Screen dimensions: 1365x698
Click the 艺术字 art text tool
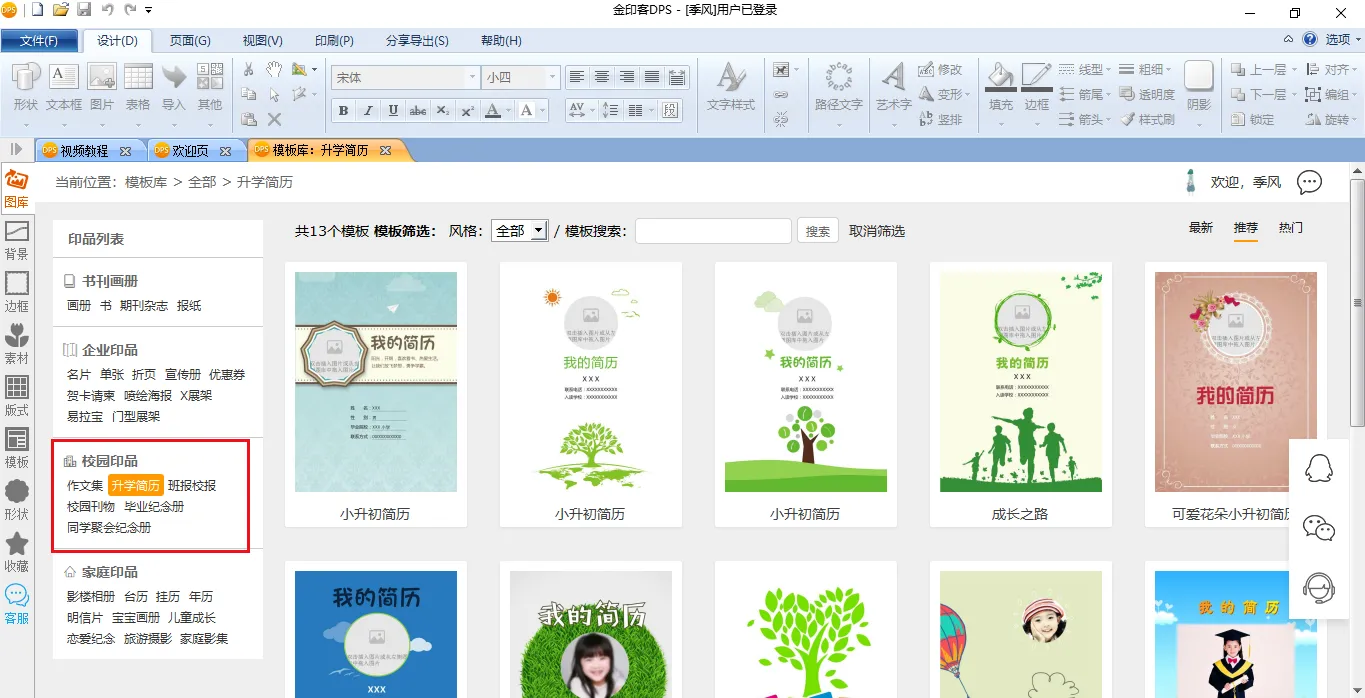coord(893,86)
